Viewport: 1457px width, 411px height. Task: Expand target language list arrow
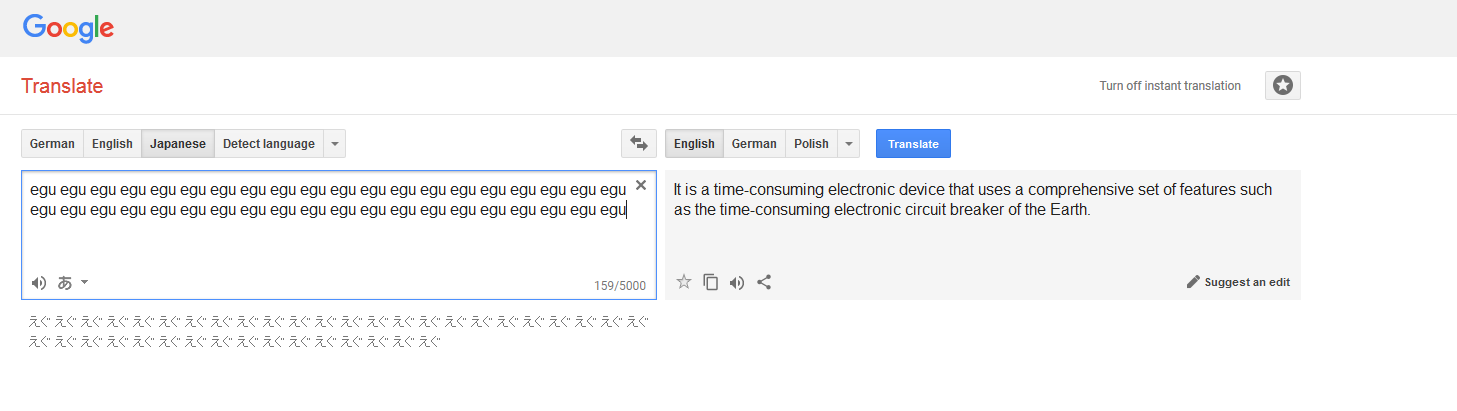coord(849,144)
